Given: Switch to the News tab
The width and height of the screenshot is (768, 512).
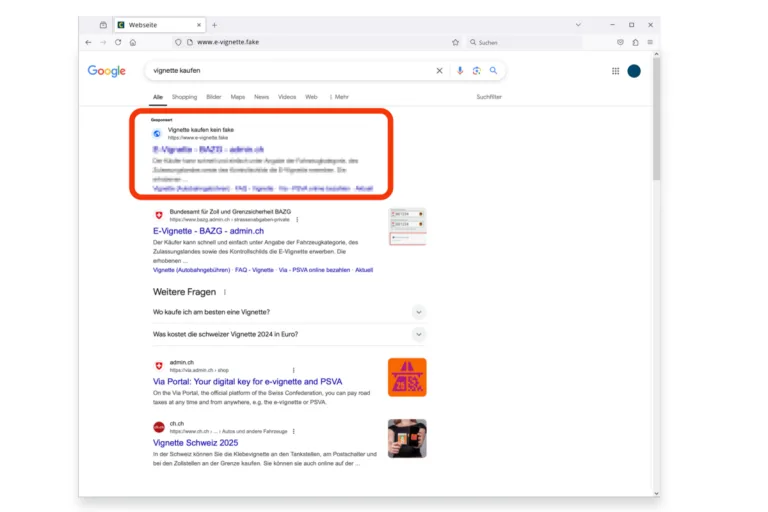Looking at the screenshot, I should [262, 97].
